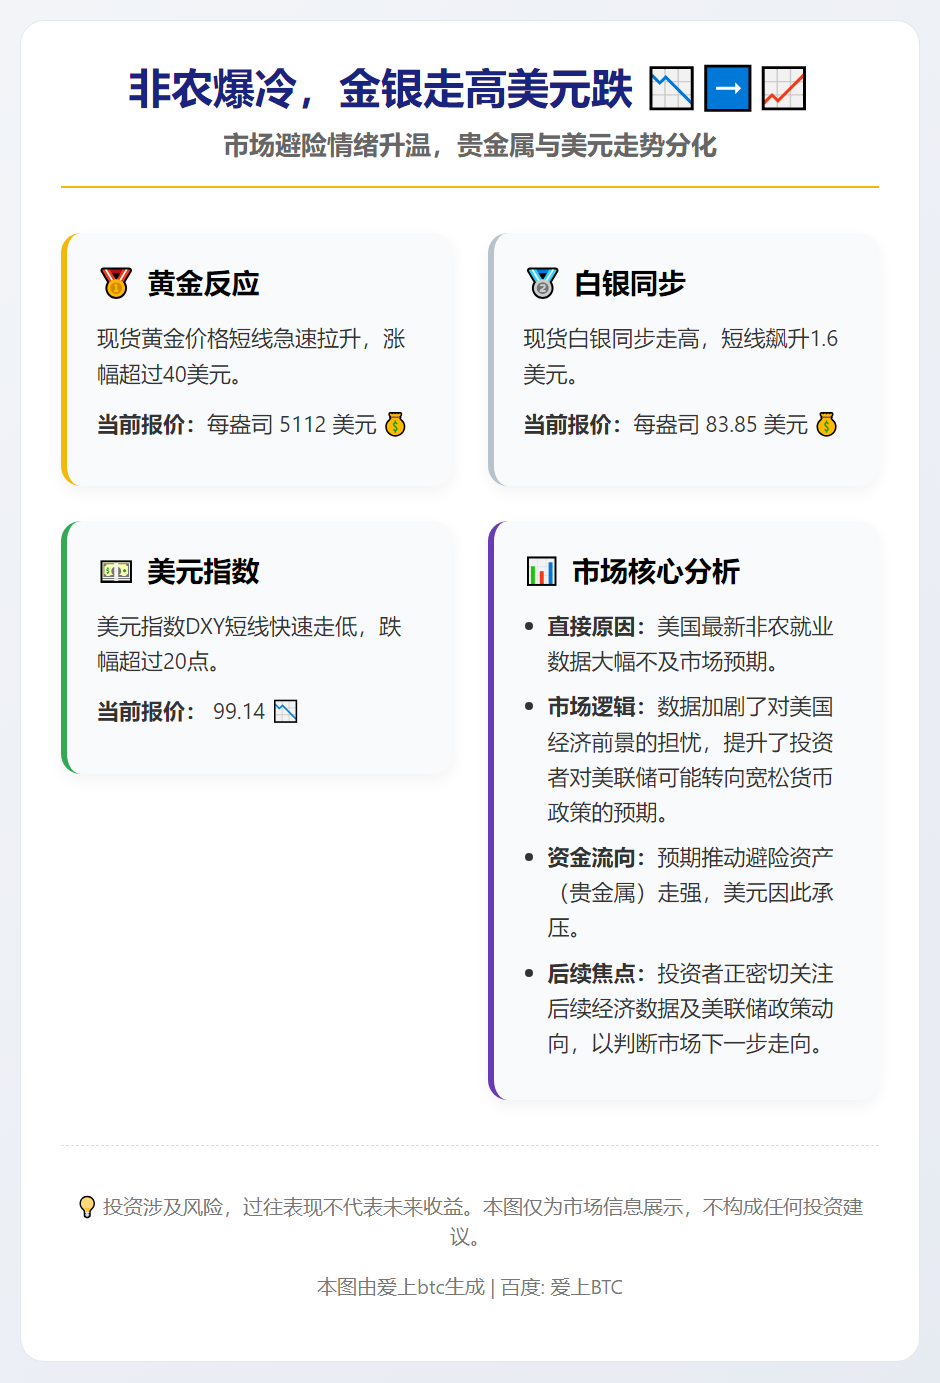
Task: Click the credit line 本图由爱上btc生成
Action: click(401, 1287)
